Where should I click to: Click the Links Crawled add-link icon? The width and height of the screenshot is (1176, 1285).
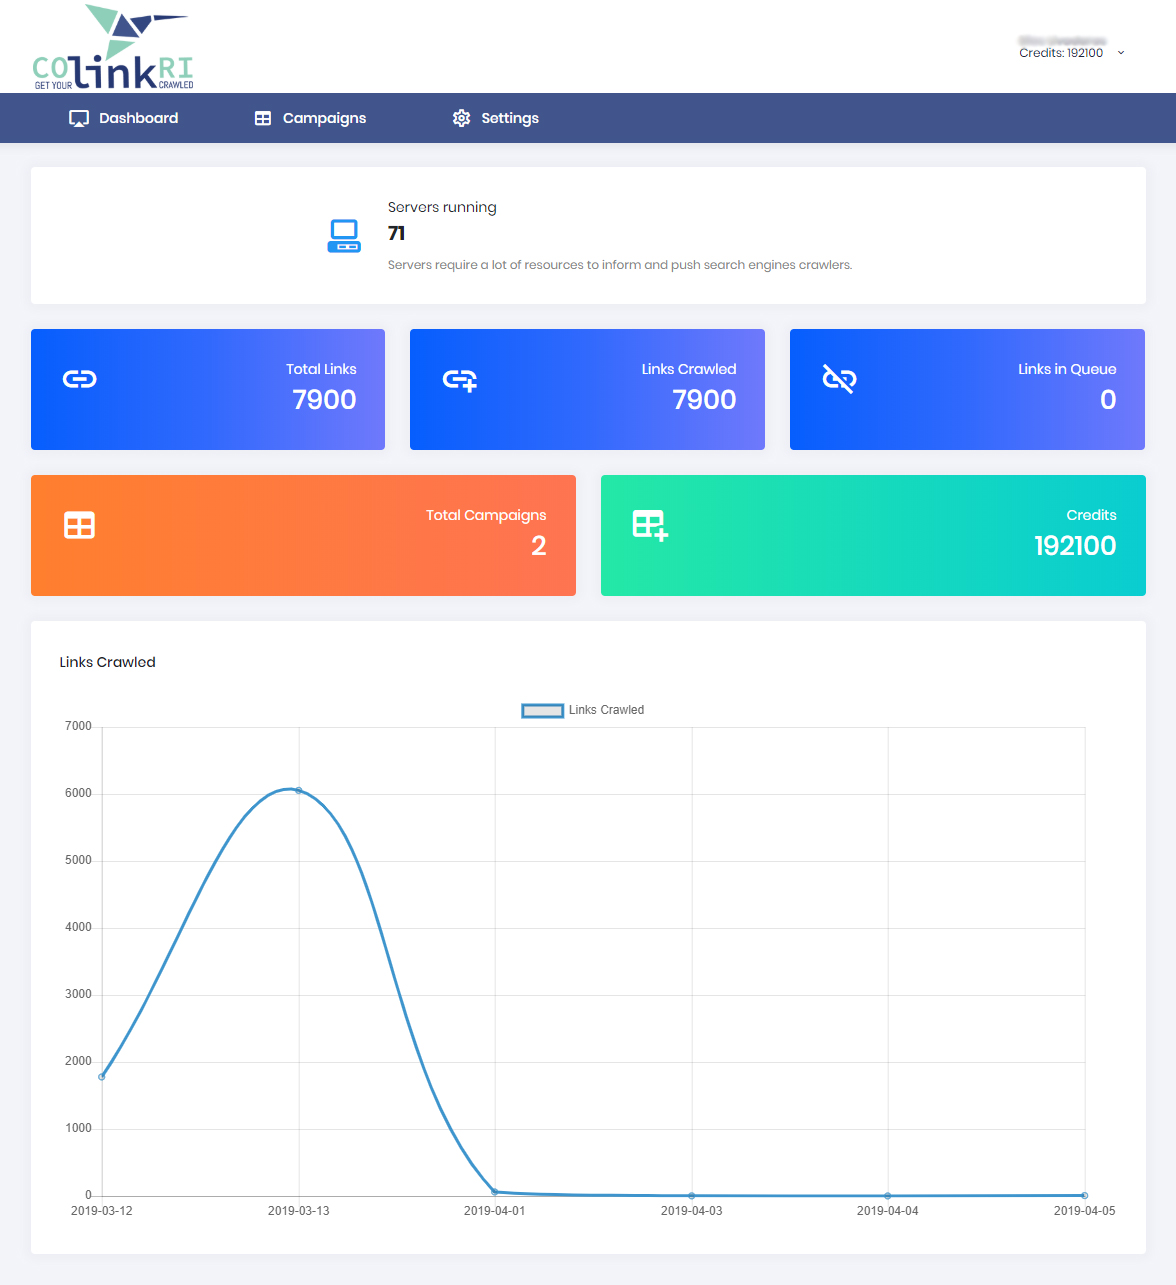460,380
